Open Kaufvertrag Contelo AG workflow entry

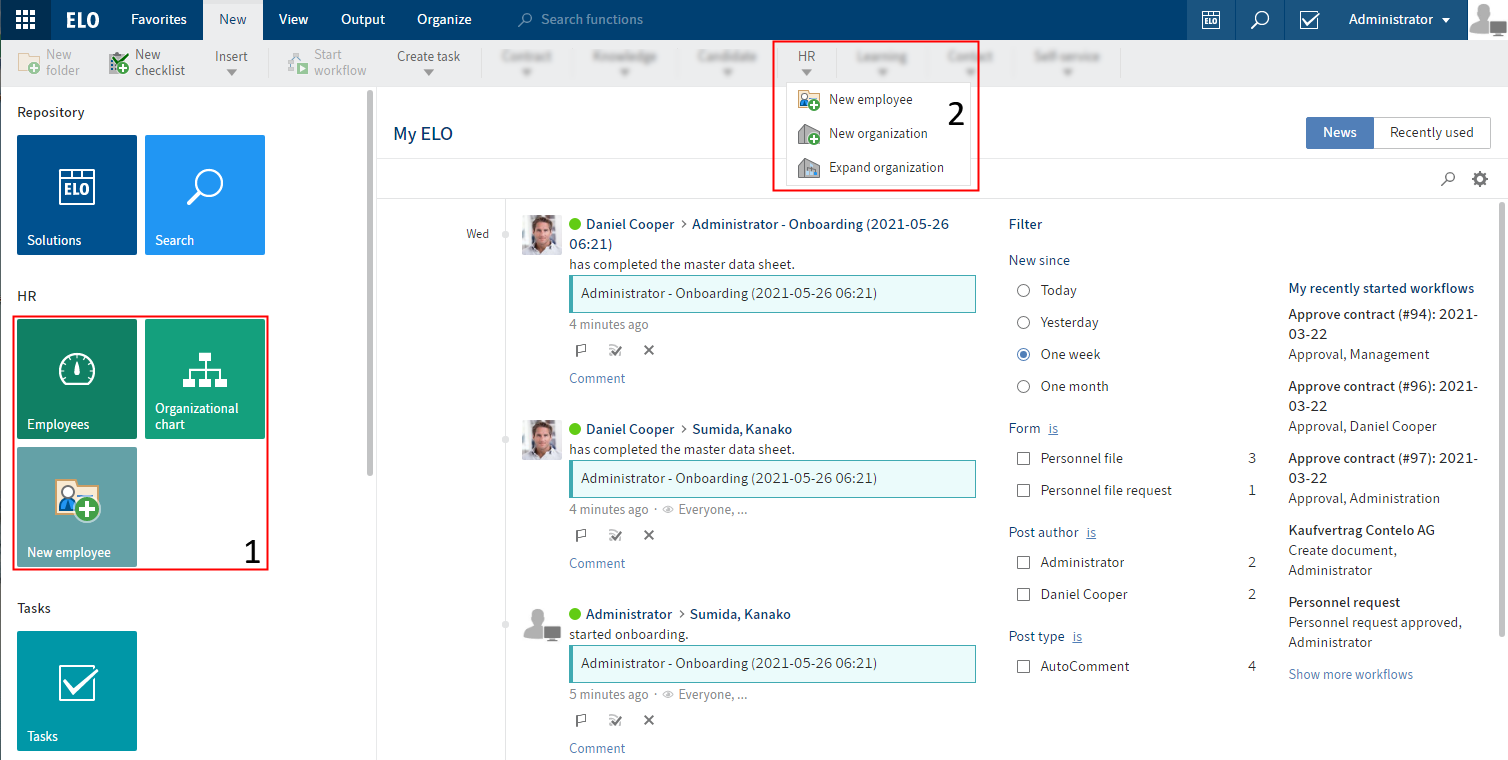pyautogui.click(x=1361, y=550)
